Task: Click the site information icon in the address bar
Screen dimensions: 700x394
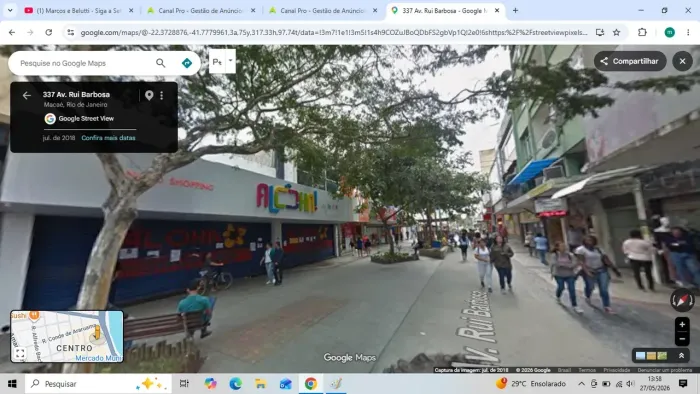Action: 71,32
